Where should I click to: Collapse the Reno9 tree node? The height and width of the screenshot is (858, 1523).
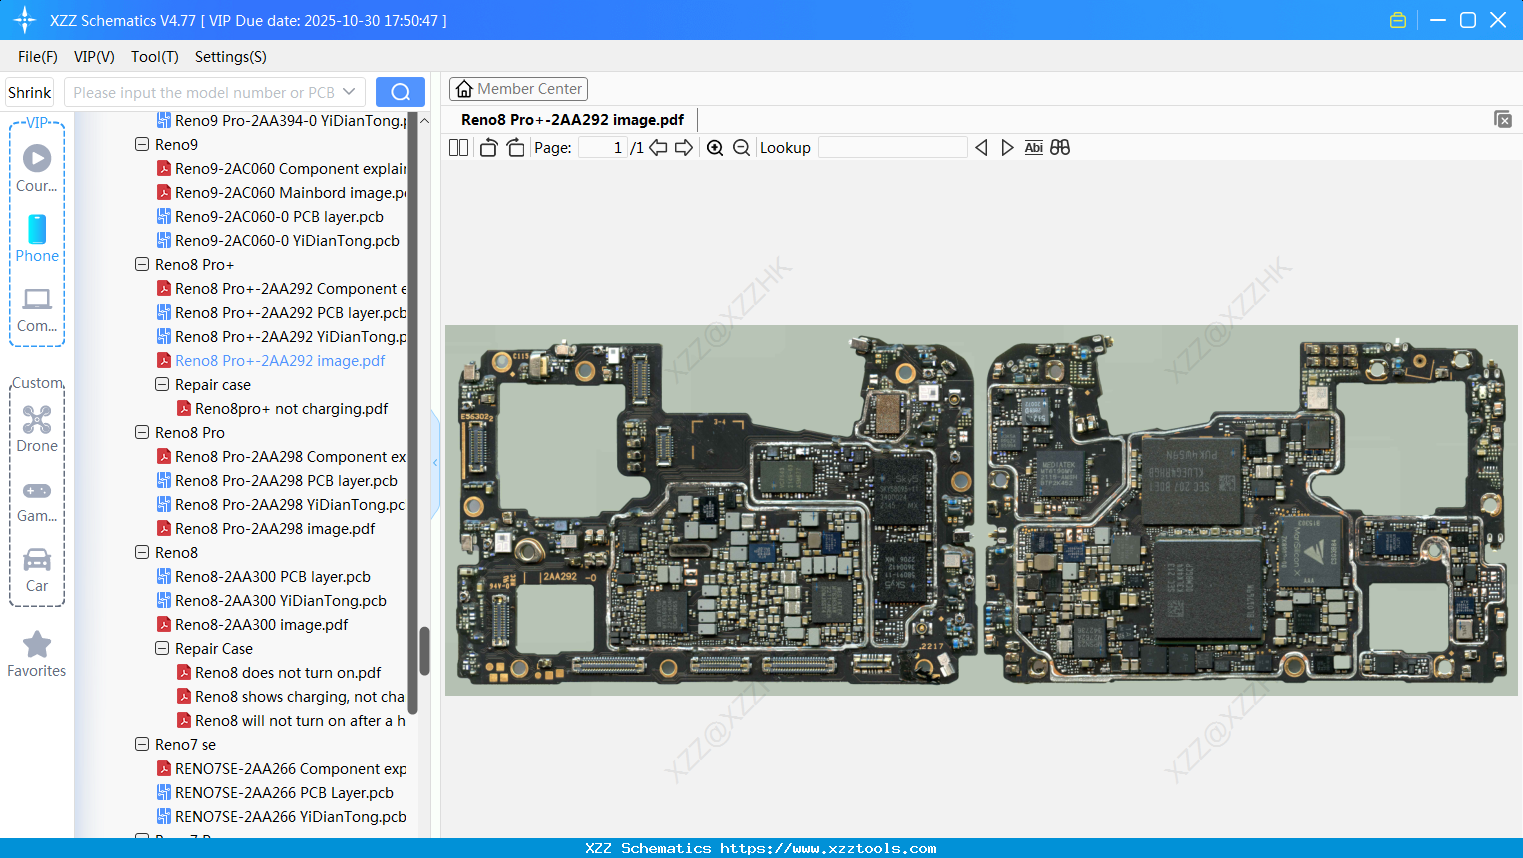point(142,145)
